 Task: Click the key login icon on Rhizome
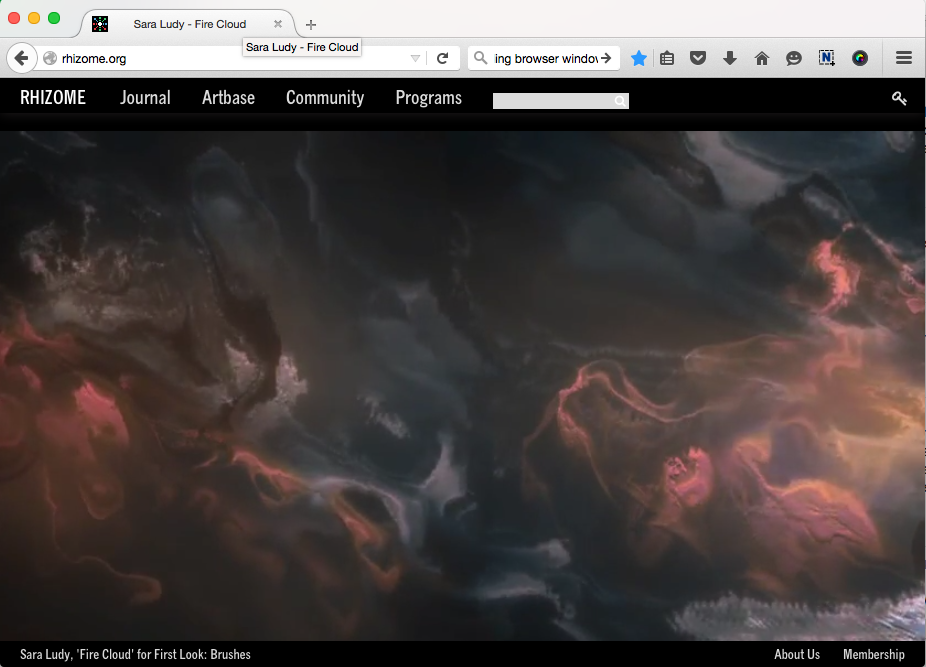click(899, 98)
